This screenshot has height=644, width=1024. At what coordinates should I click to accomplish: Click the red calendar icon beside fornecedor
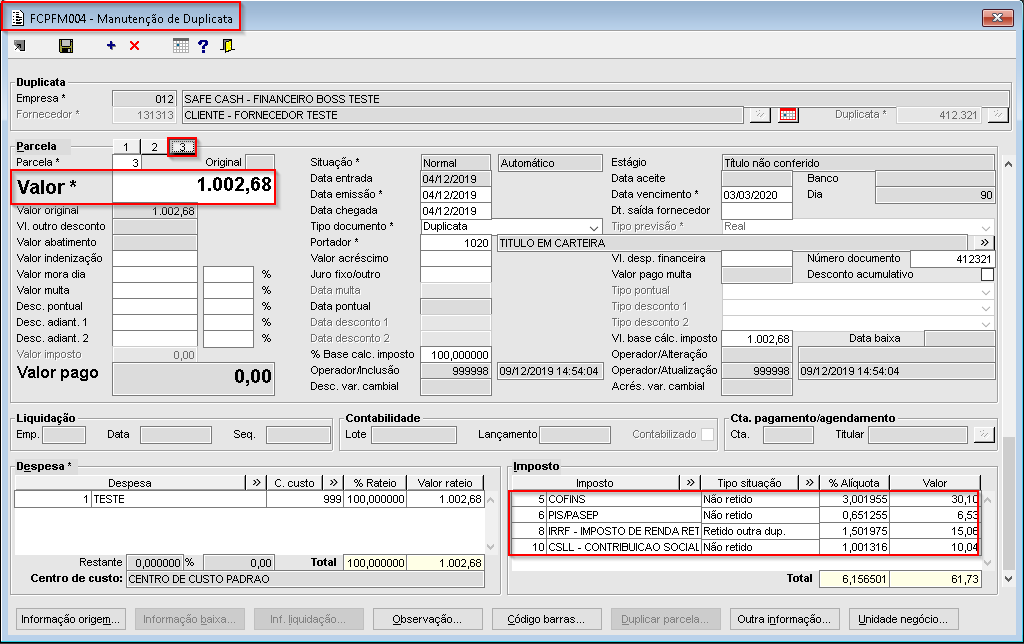click(788, 115)
